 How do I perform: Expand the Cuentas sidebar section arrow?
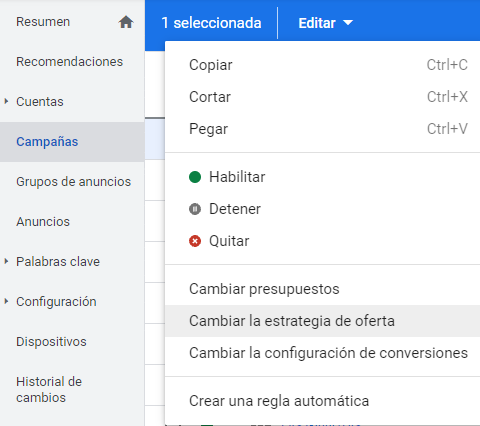(6, 101)
